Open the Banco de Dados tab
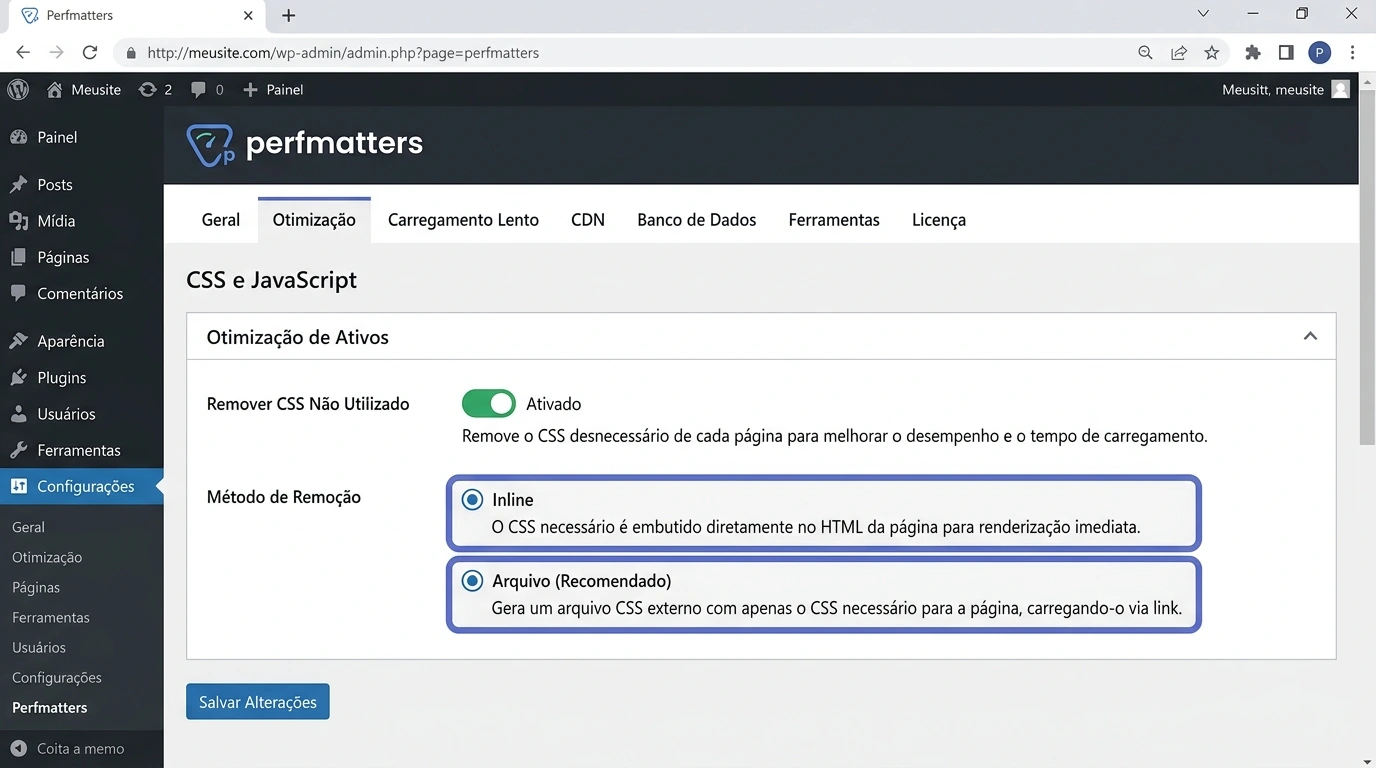 pyautogui.click(x=697, y=220)
